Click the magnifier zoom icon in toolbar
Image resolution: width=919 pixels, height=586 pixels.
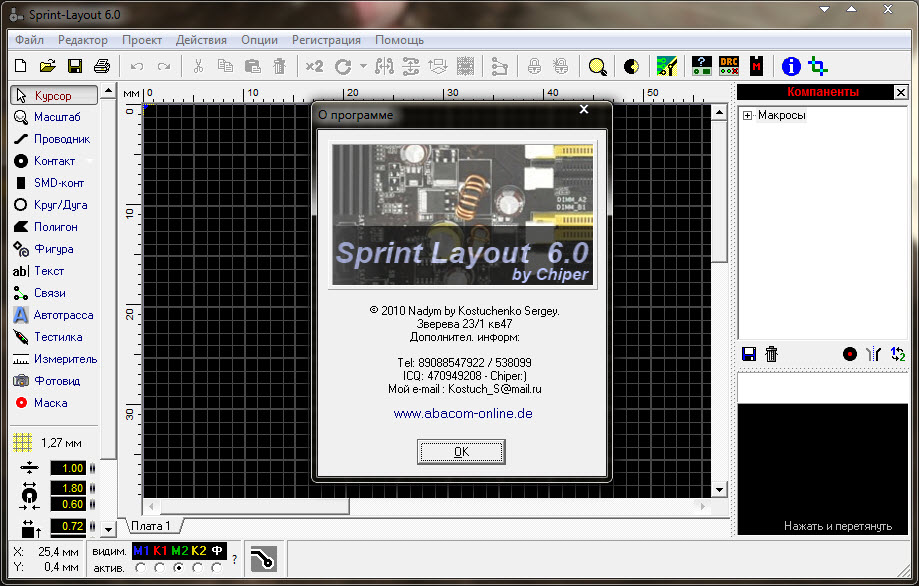(x=597, y=67)
